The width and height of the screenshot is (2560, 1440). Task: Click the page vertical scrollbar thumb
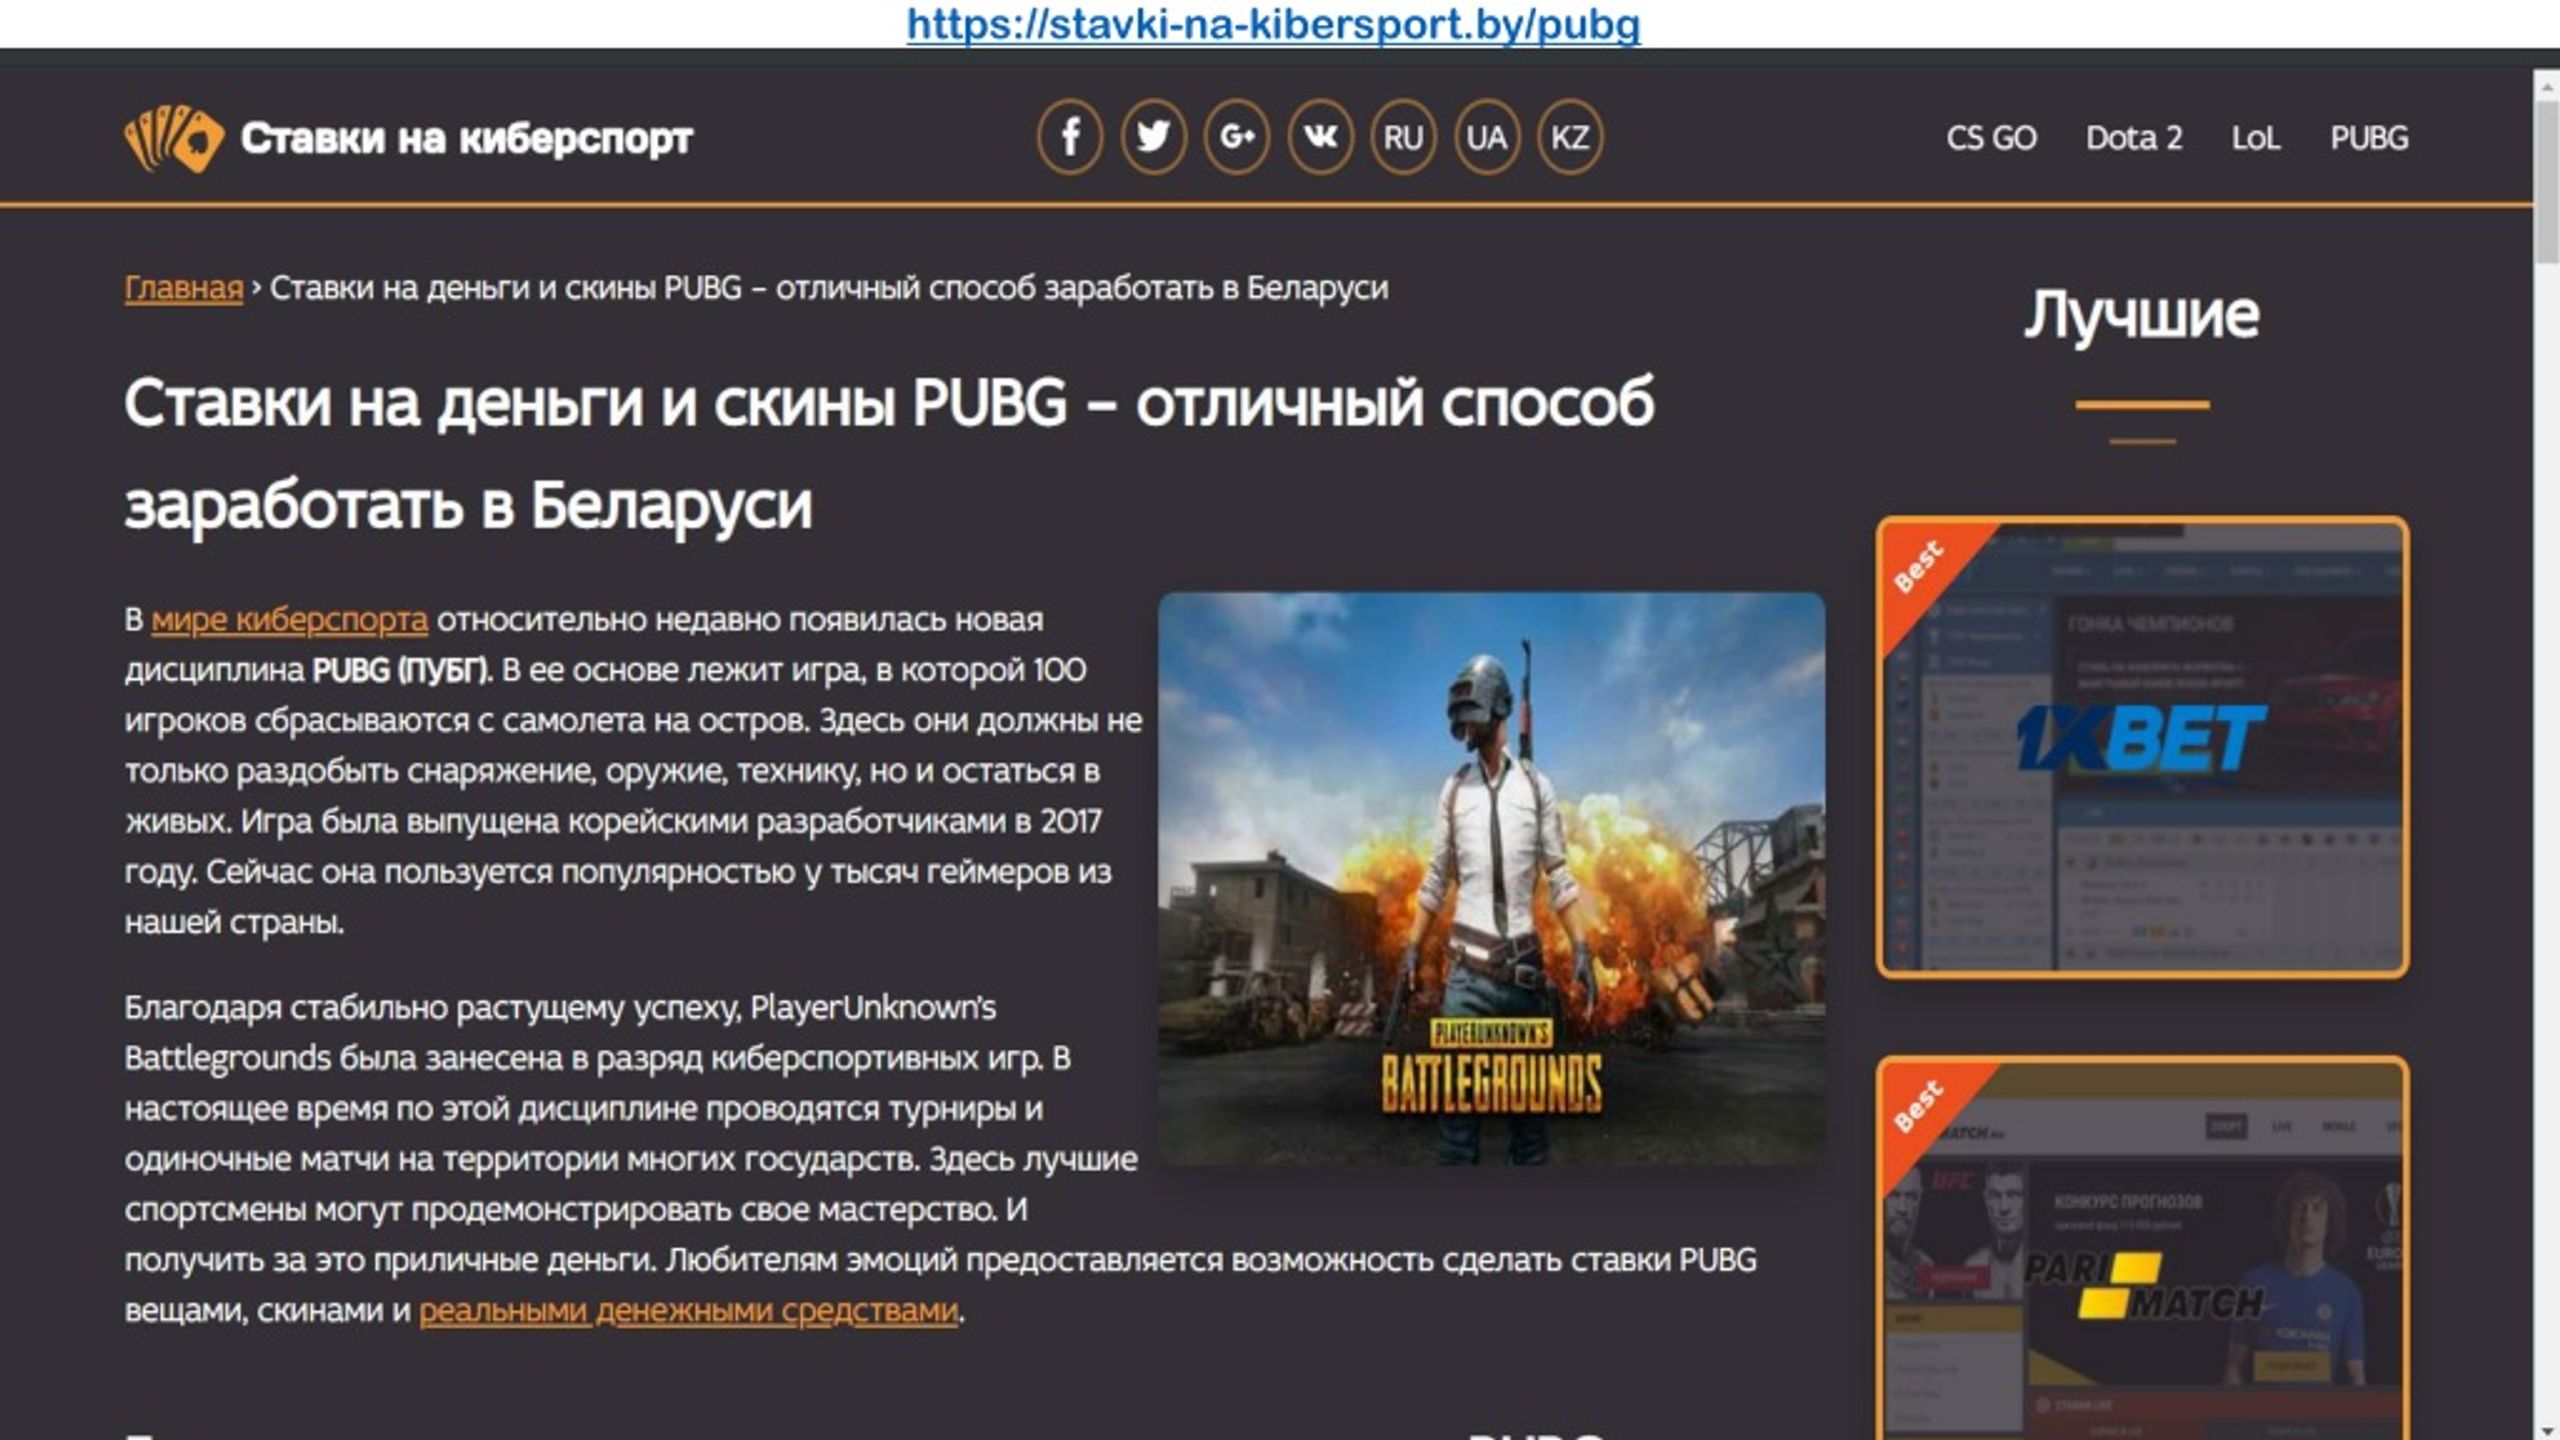[2547, 180]
